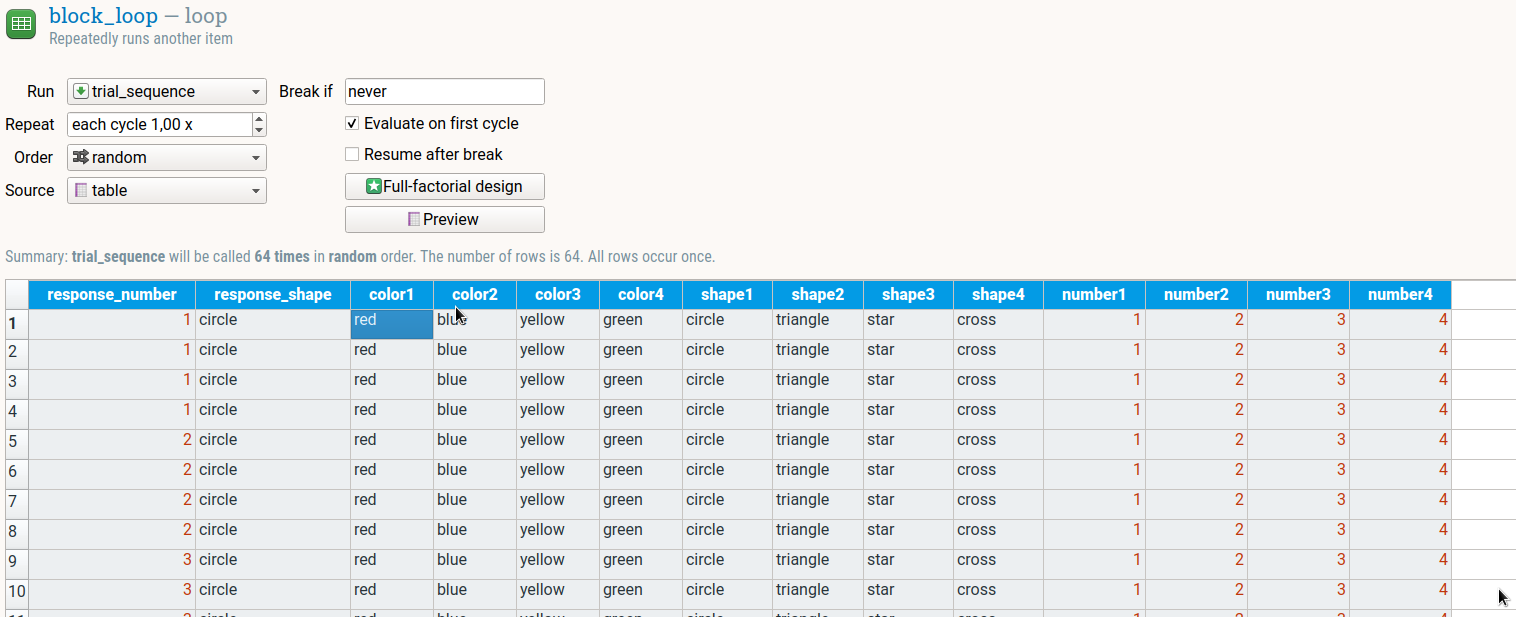Click the Break if input field

[444, 91]
